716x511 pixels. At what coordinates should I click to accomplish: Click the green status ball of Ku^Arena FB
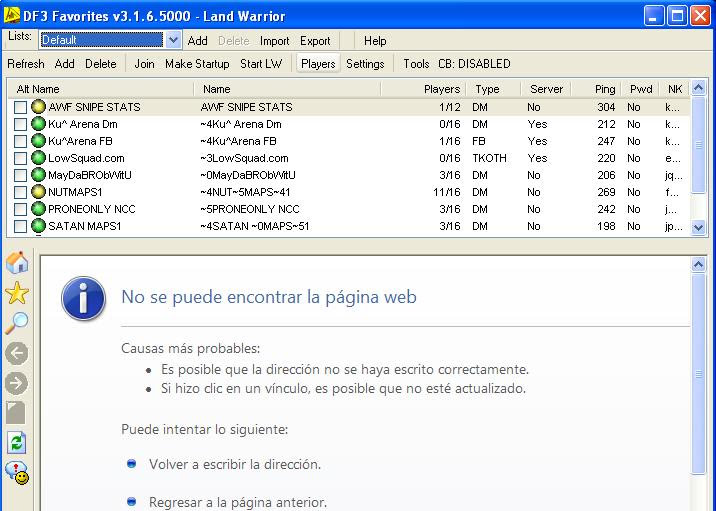38,141
